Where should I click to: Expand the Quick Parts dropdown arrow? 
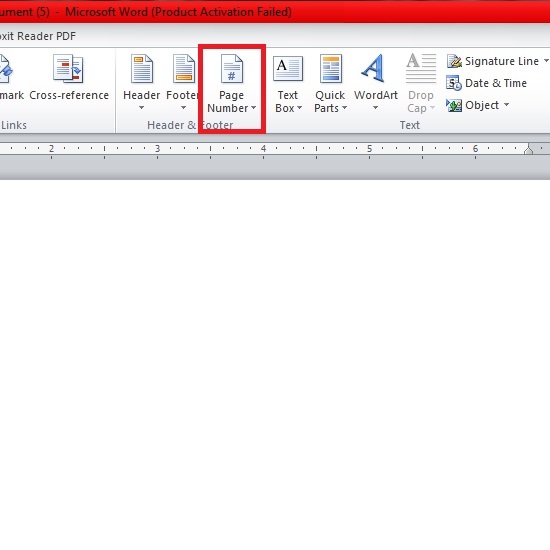(x=344, y=108)
